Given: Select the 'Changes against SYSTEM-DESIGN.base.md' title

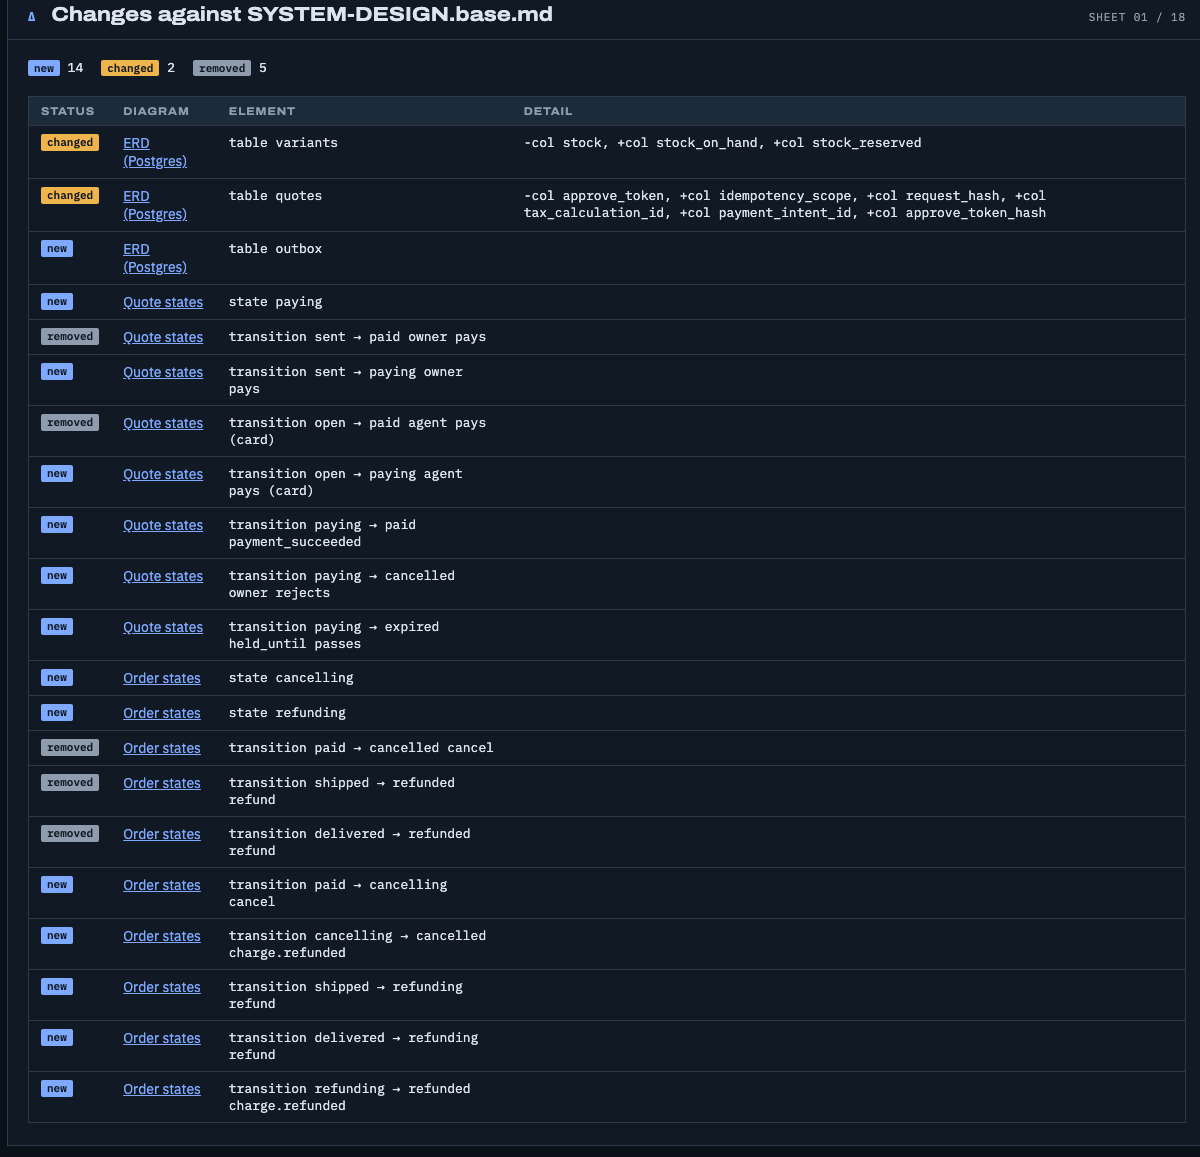Looking at the screenshot, I should (302, 15).
